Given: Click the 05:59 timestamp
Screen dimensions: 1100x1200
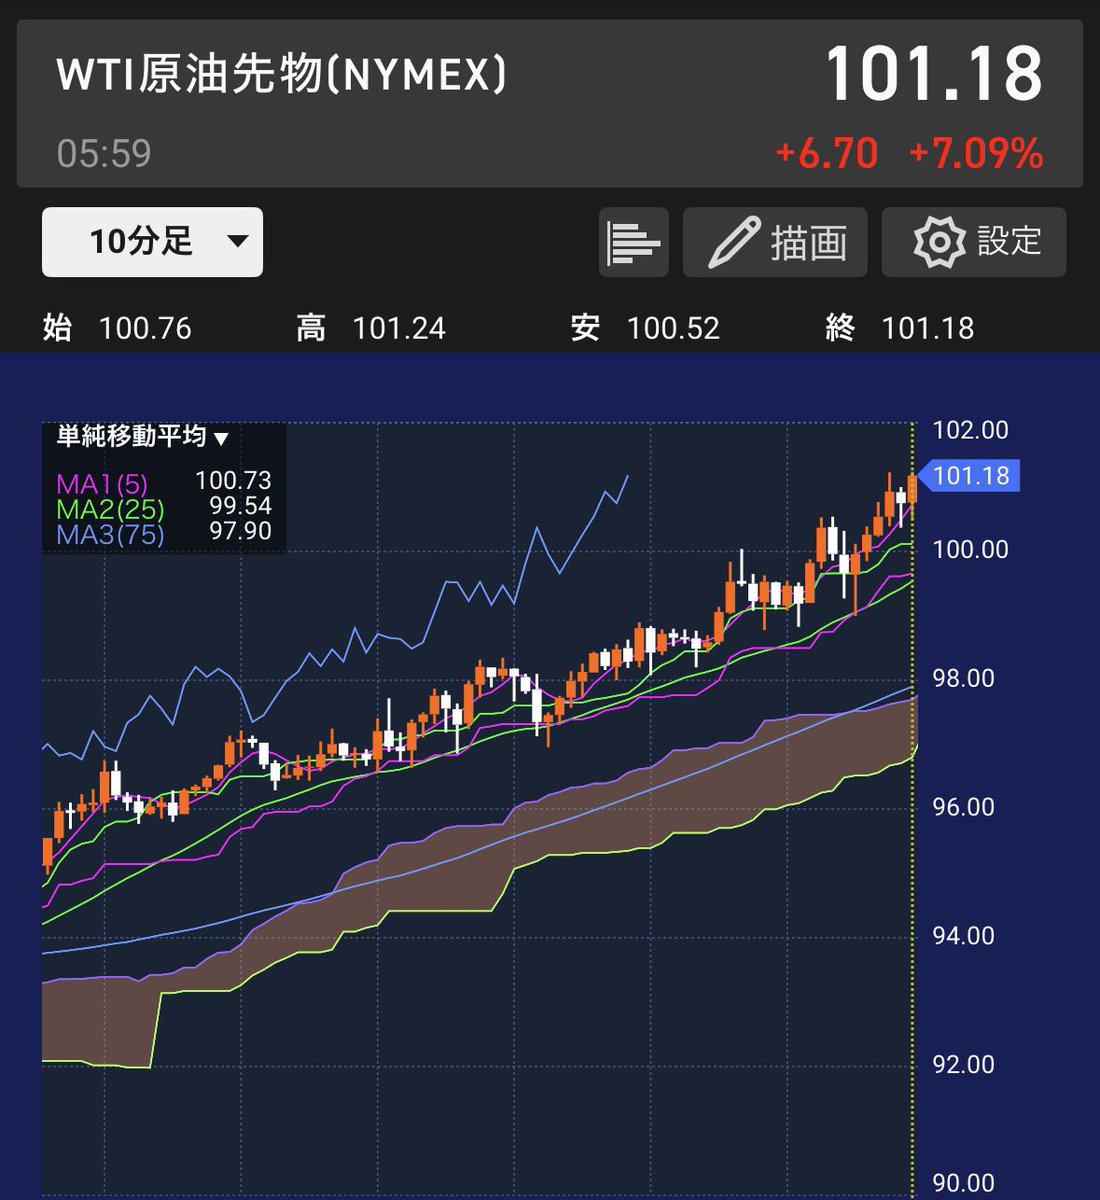Looking at the screenshot, I should coord(104,154).
